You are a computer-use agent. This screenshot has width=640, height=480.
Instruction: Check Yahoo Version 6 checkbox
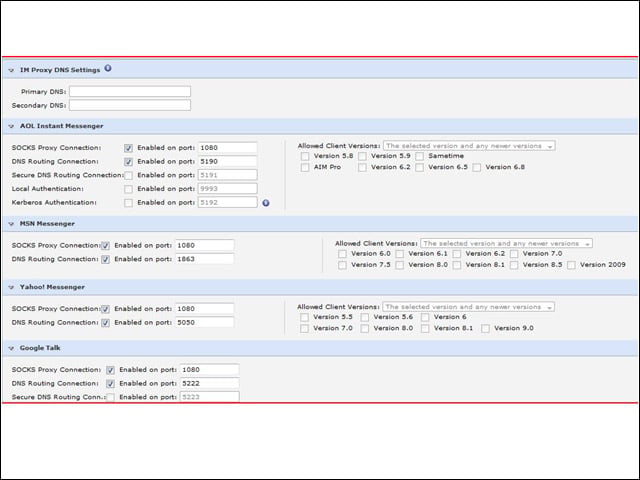425,317
